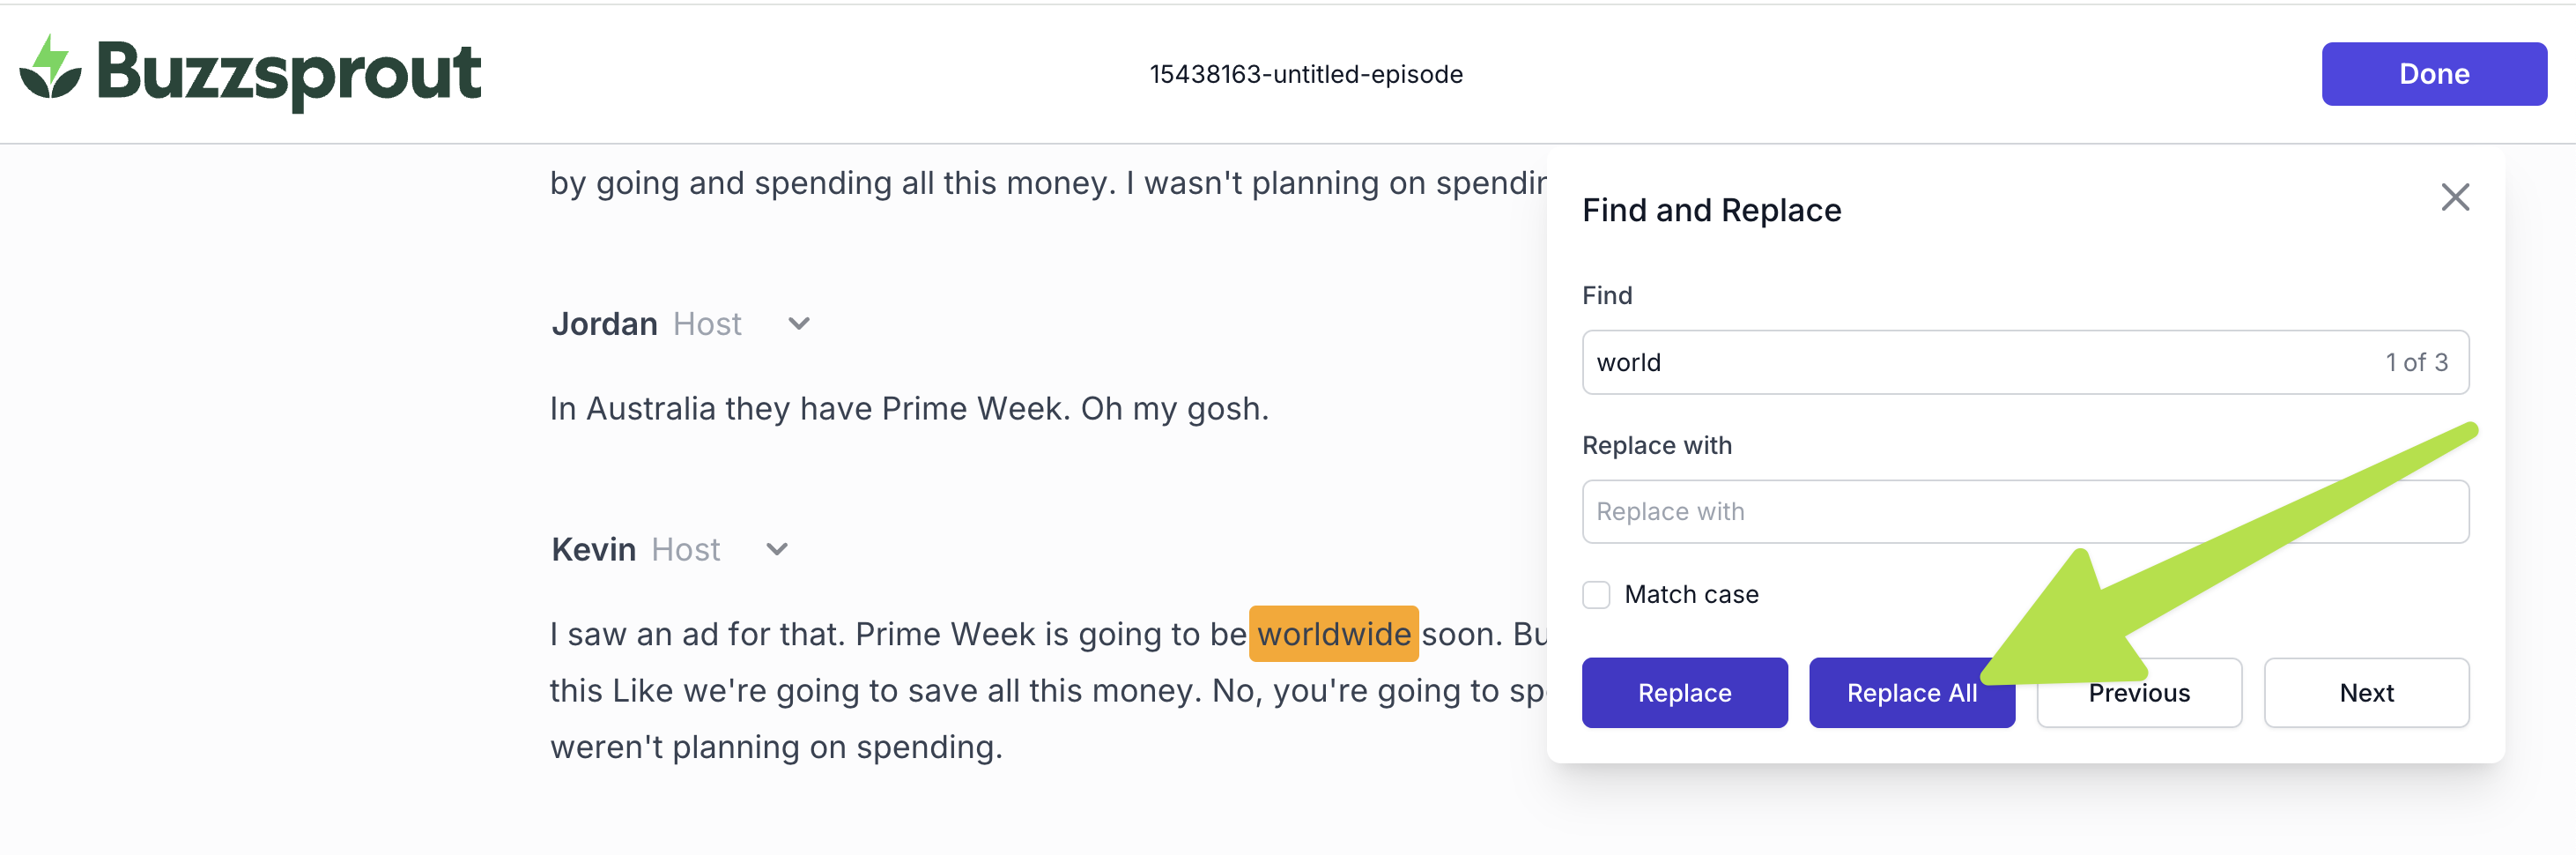The height and width of the screenshot is (855, 2576).
Task: Open the Kevin speaker dropdown chevron
Action: pos(776,549)
